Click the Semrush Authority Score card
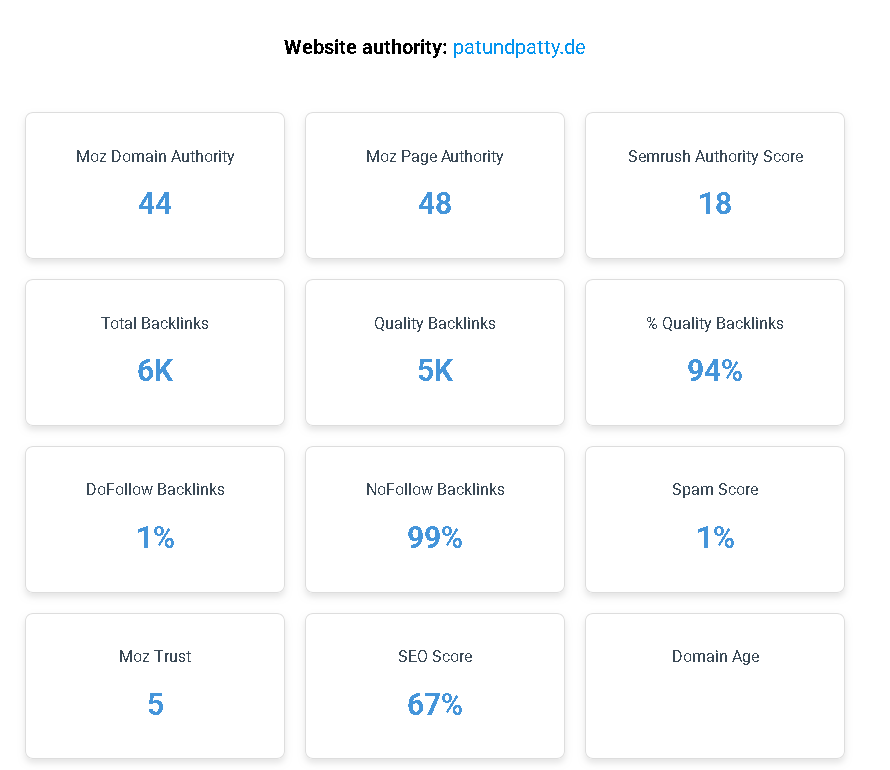 point(715,185)
